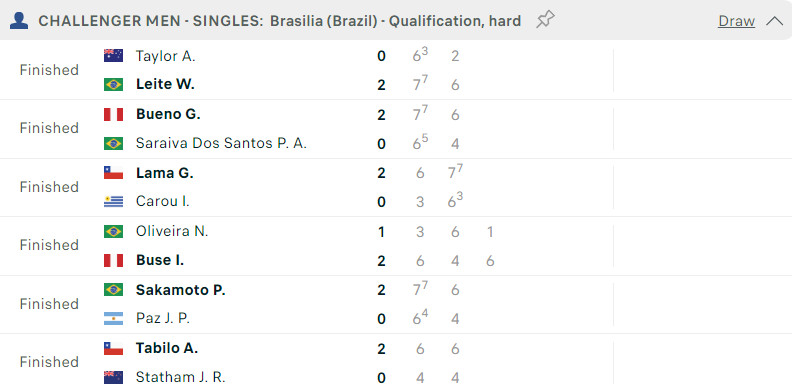Screen dimensions: 792x390
Task: Click Australia flag next to Taylor A.
Action: coord(113,56)
